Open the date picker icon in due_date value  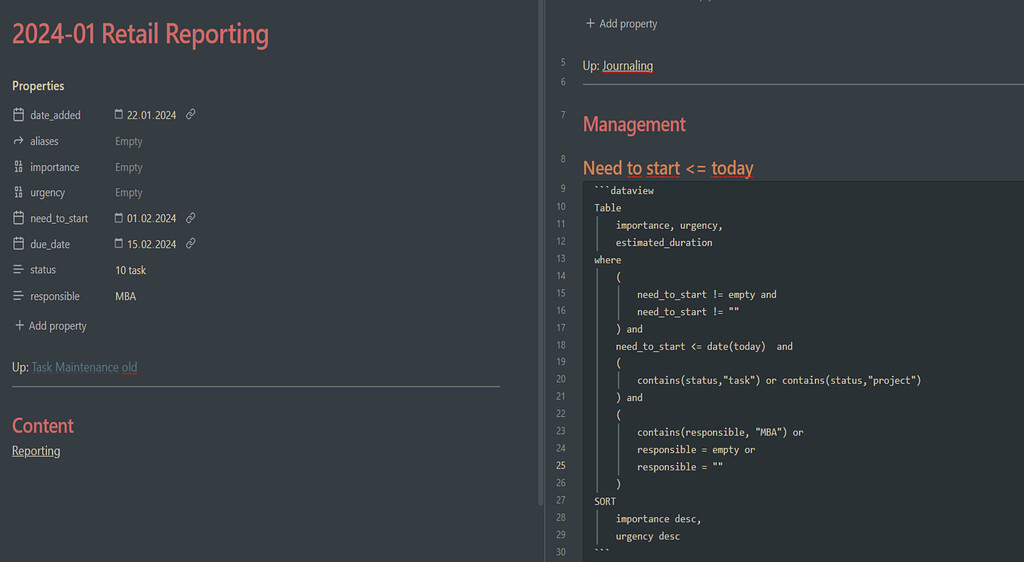[119, 244]
